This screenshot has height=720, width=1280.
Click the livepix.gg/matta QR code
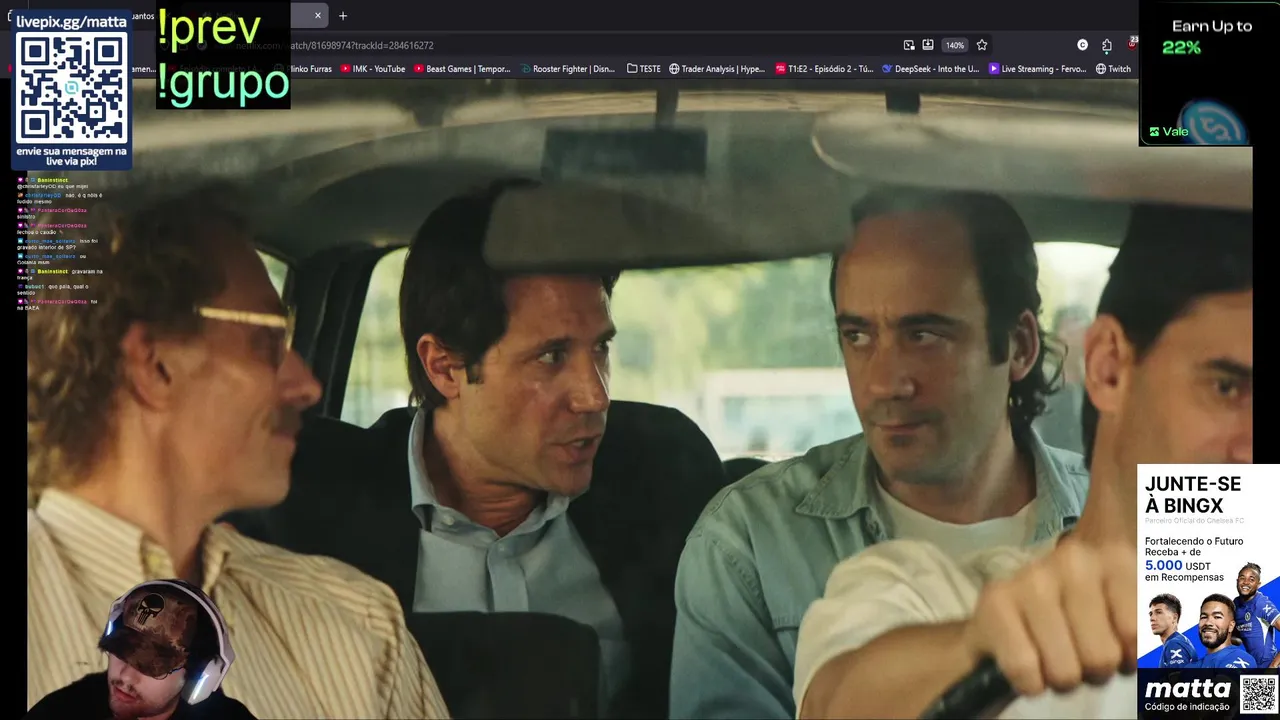click(x=71, y=87)
